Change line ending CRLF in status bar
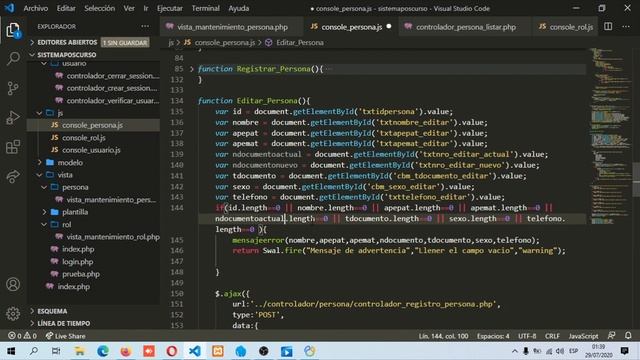The width and height of the screenshot is (640, 360). pyautogui.click(x=552, y=336)
